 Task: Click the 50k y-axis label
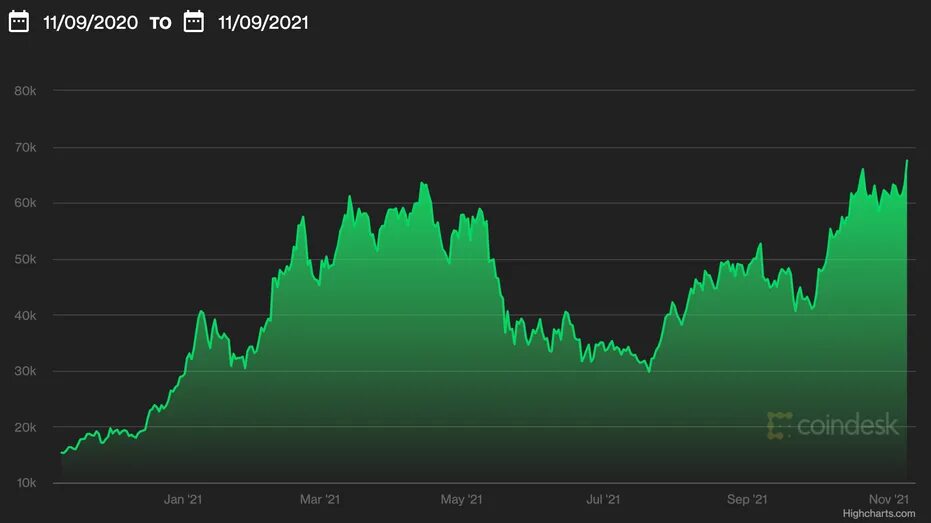coord(26,259)
